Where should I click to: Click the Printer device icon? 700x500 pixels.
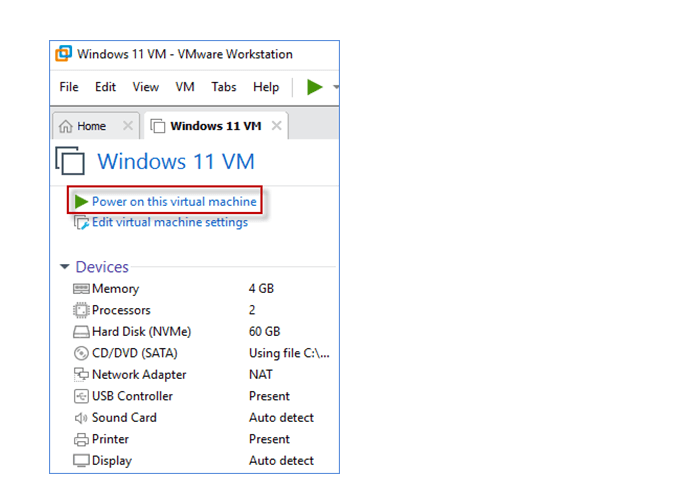click(81, 439)
